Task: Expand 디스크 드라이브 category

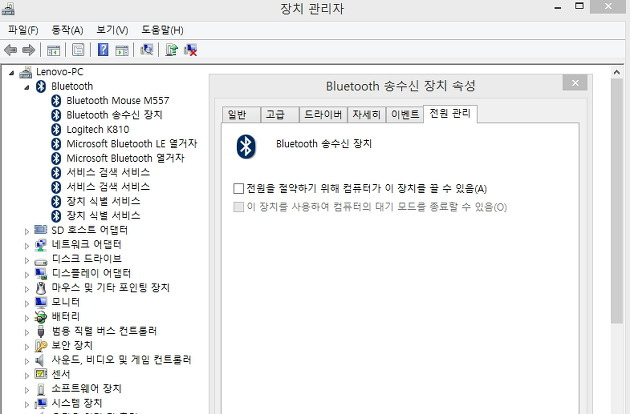Action: click(27, 260)
